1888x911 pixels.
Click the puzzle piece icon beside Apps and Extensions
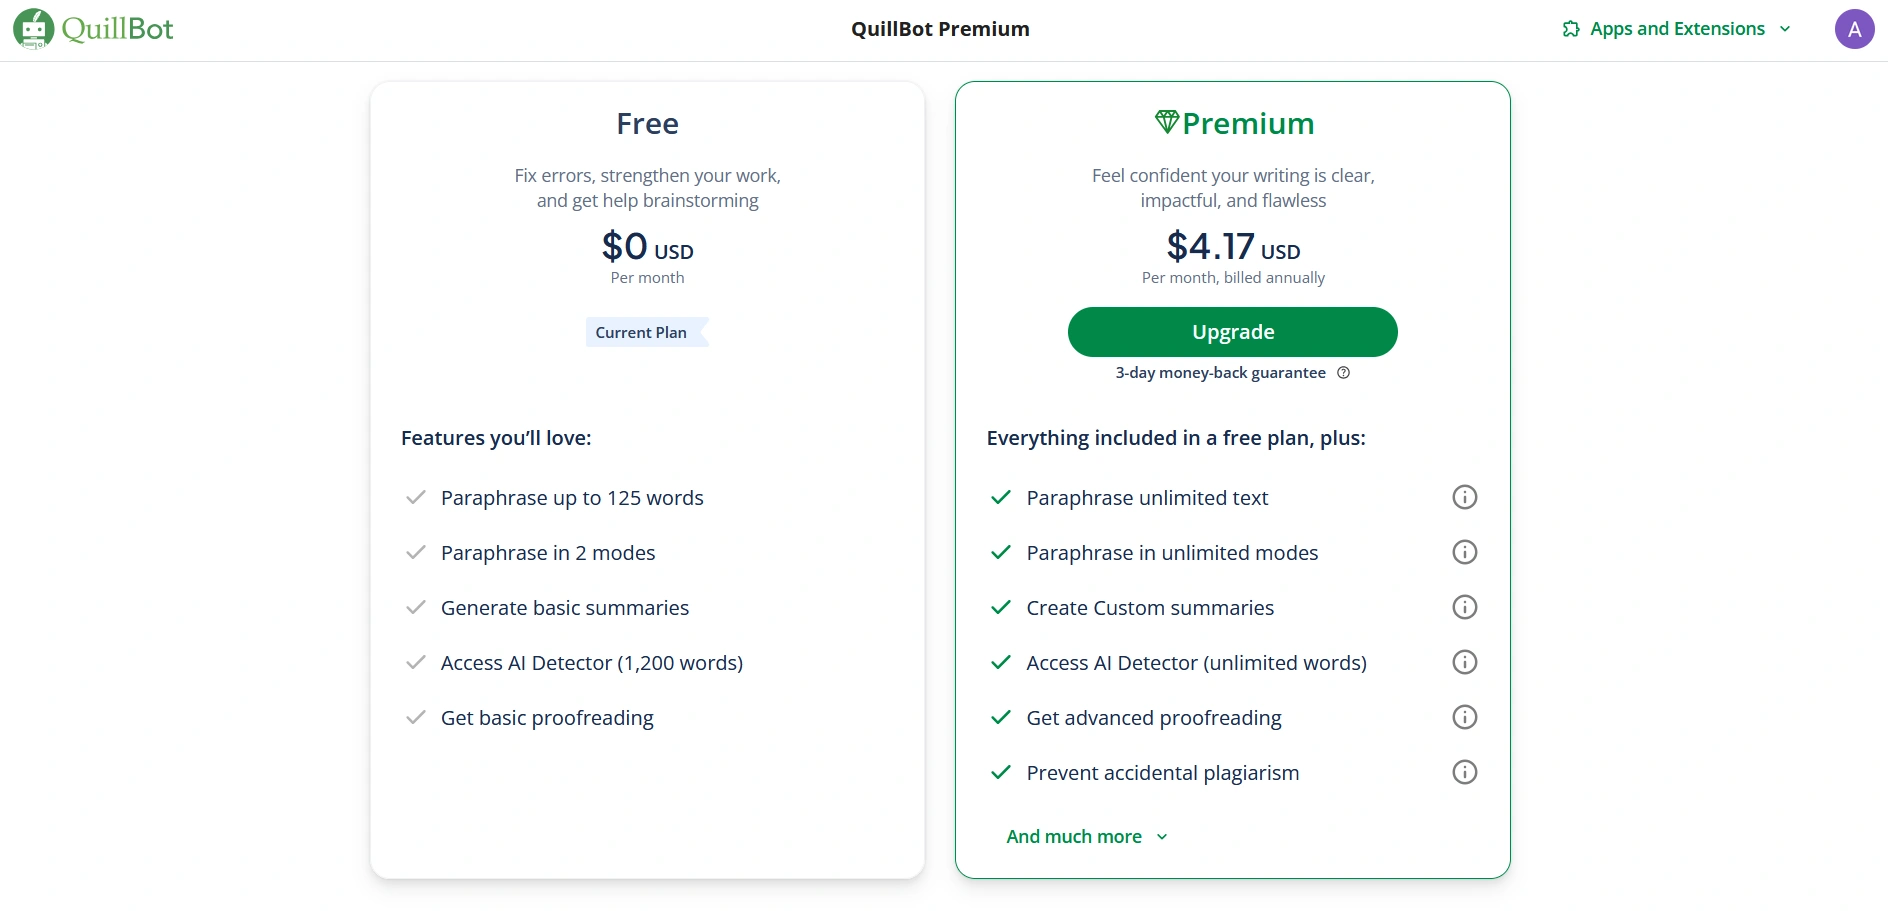[1572, 28]
